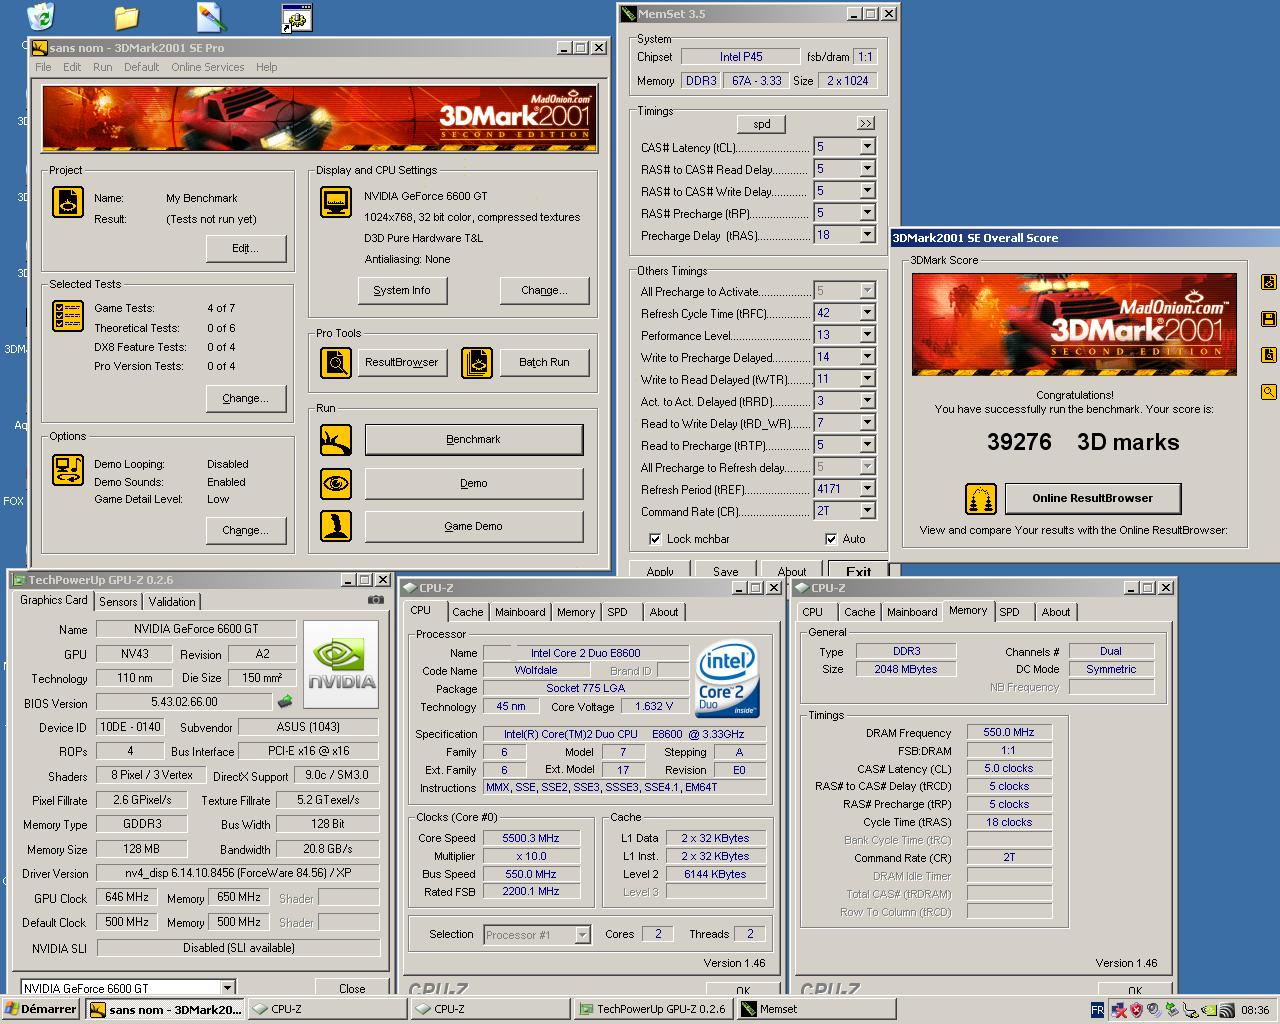Open the Recycle Bin desktop icon
This screenshot has width=1280, height=1024.
[x=40, y=16]
